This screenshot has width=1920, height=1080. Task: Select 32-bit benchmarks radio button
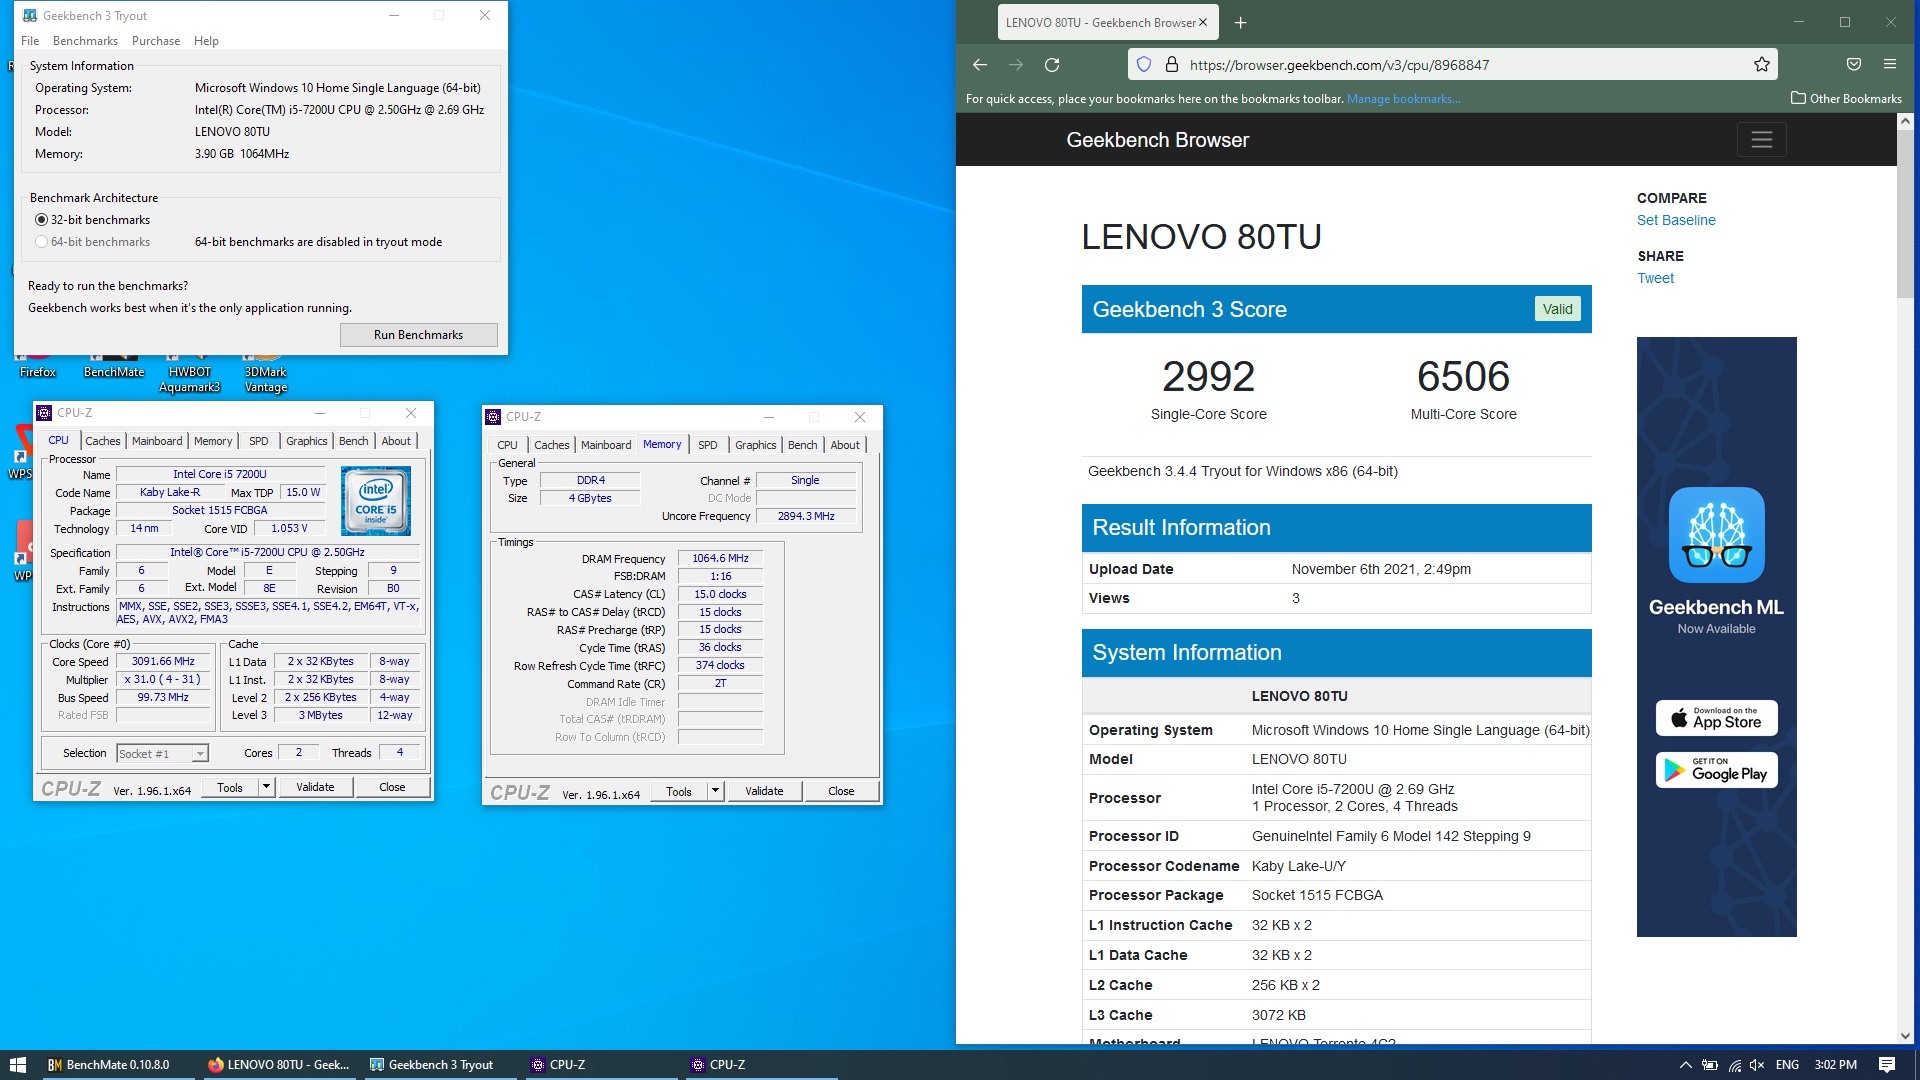tap(41, 220)
